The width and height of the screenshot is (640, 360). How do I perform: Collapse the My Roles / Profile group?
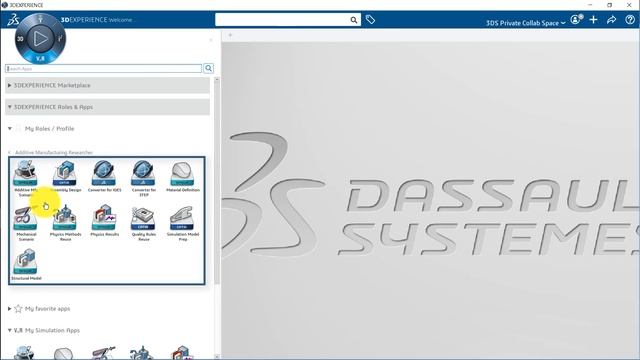tap(10, 129)
